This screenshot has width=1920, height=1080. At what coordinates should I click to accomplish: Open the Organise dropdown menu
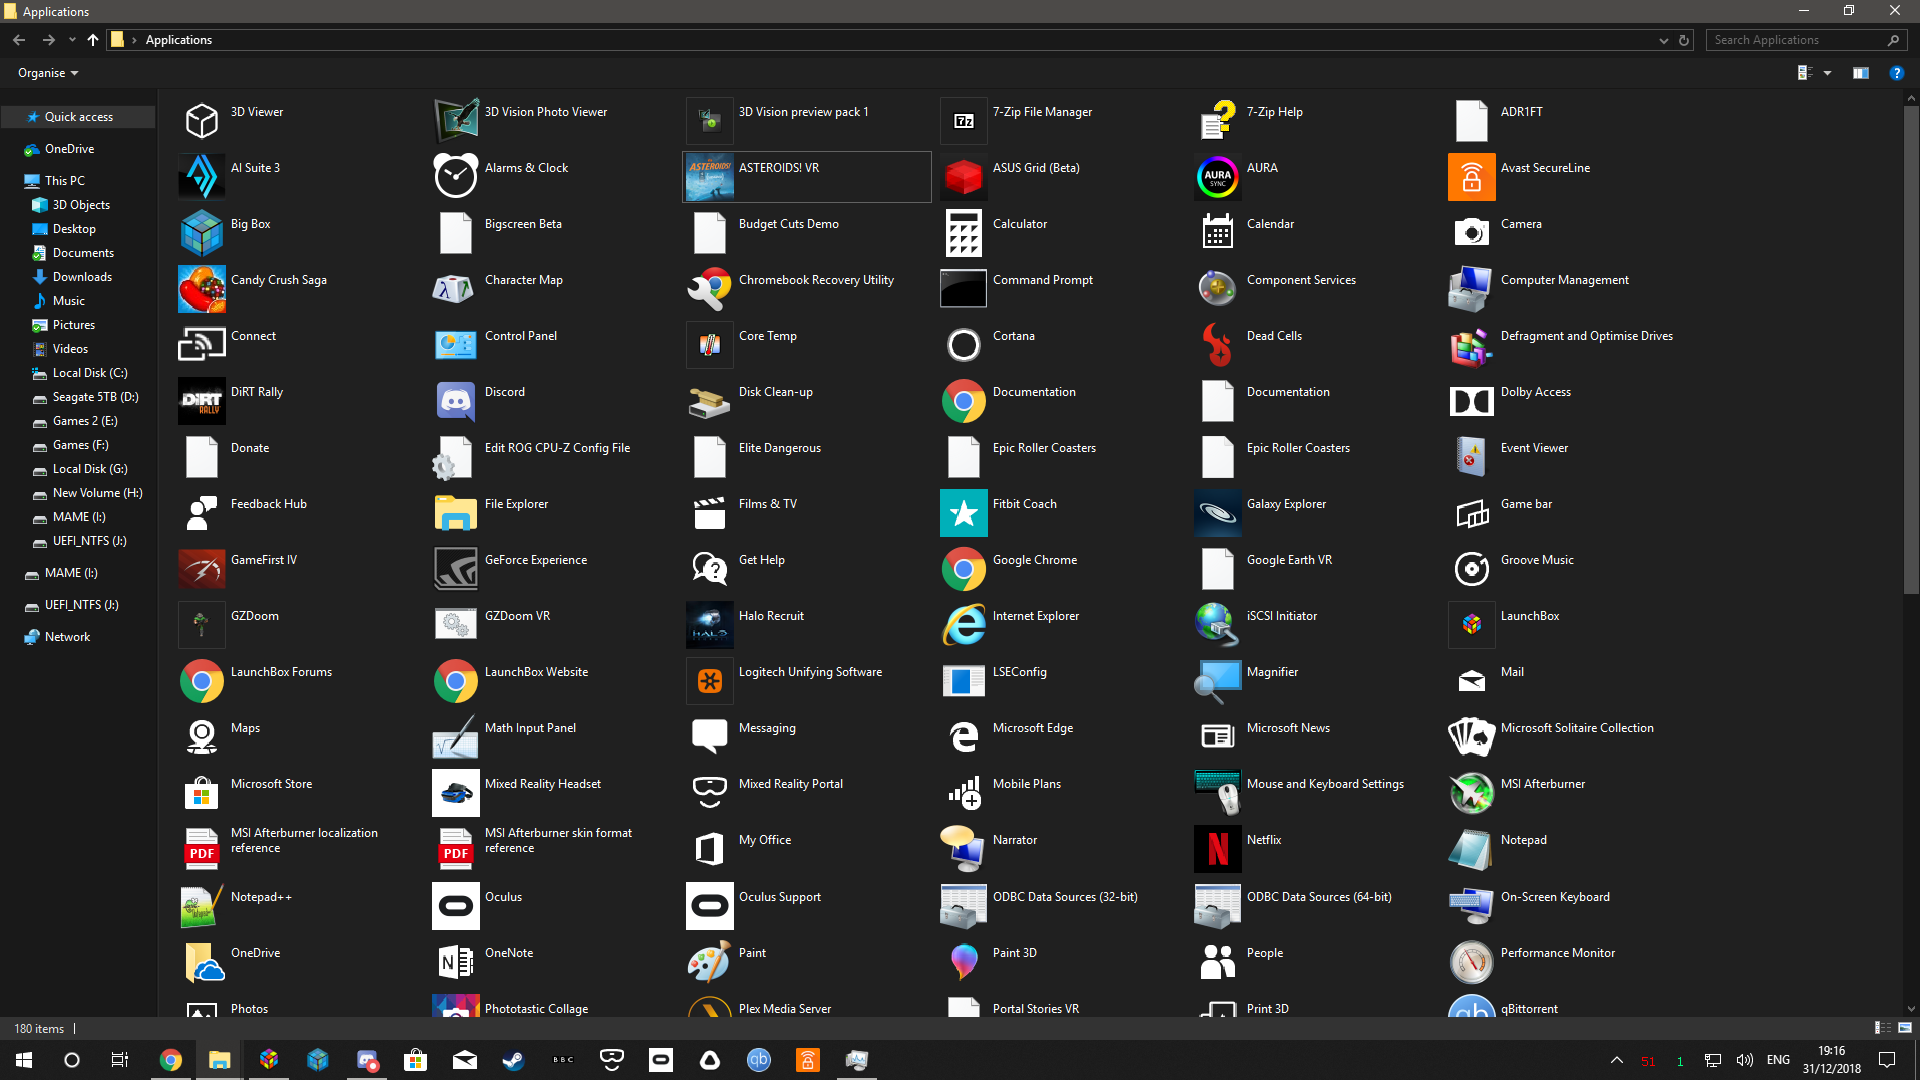click(x=48, y=73)
